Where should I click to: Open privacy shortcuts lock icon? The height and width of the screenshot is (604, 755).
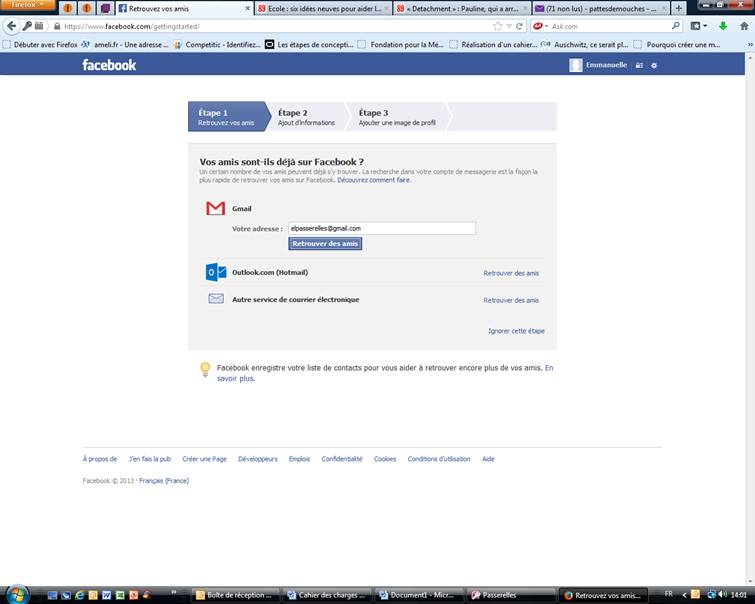(x=639, y=66)
